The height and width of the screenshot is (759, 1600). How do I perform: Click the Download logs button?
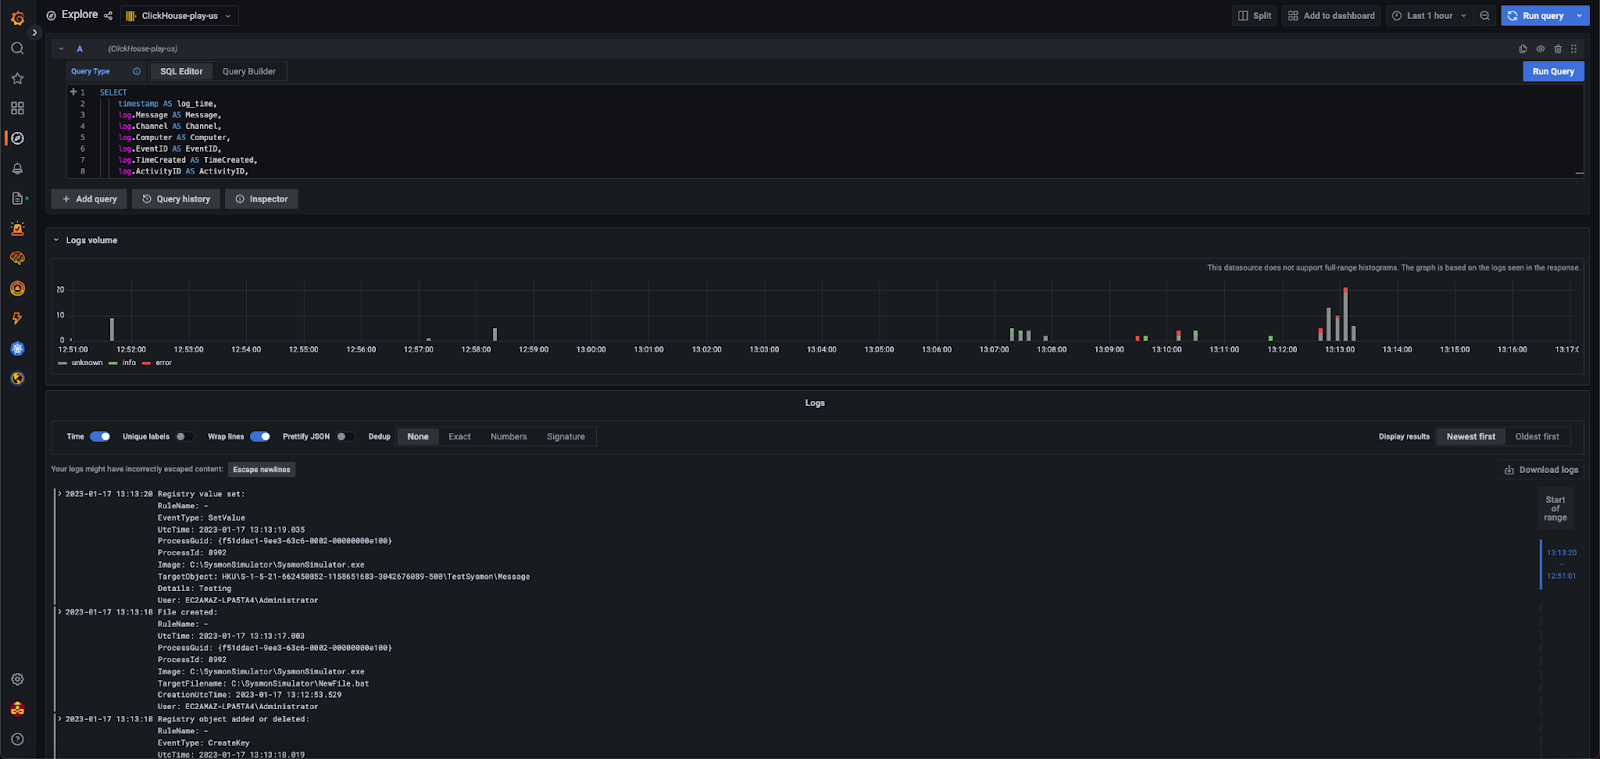[1541, 470]
